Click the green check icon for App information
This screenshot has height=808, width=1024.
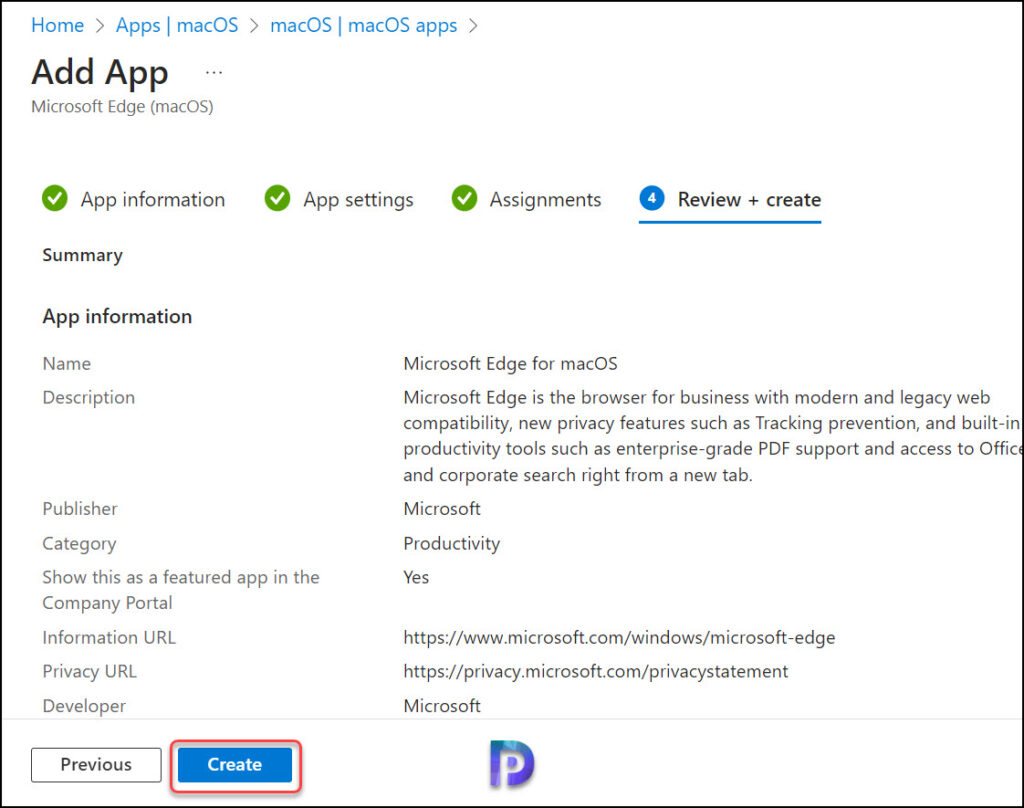click(x=55, y=199)
